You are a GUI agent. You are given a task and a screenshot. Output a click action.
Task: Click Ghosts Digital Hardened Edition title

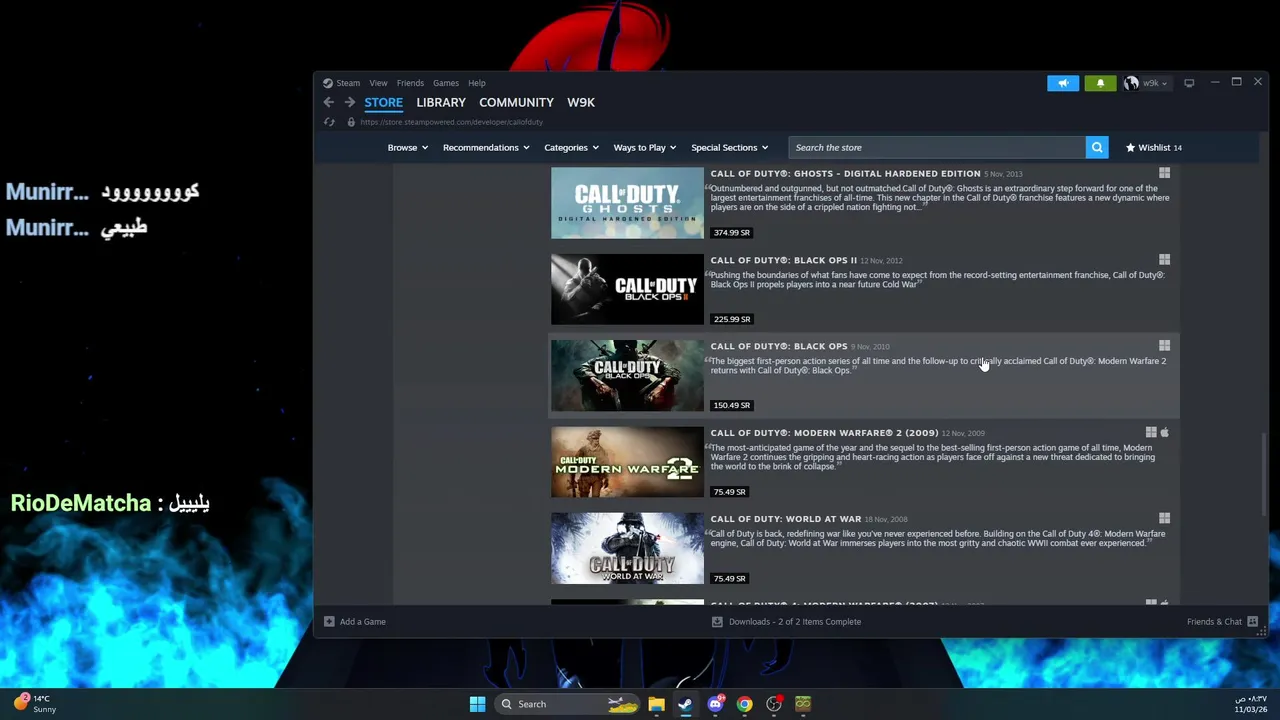tap(845, 174)
